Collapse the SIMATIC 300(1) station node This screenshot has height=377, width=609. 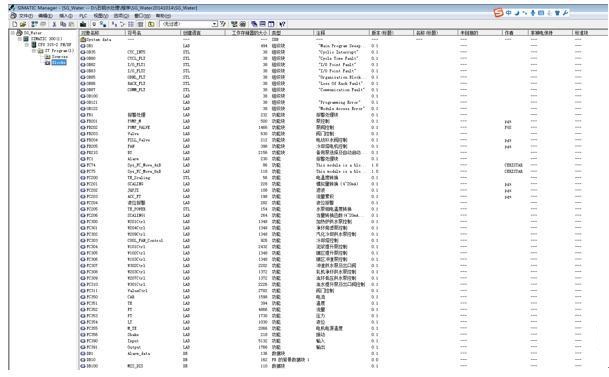point(19,39)
